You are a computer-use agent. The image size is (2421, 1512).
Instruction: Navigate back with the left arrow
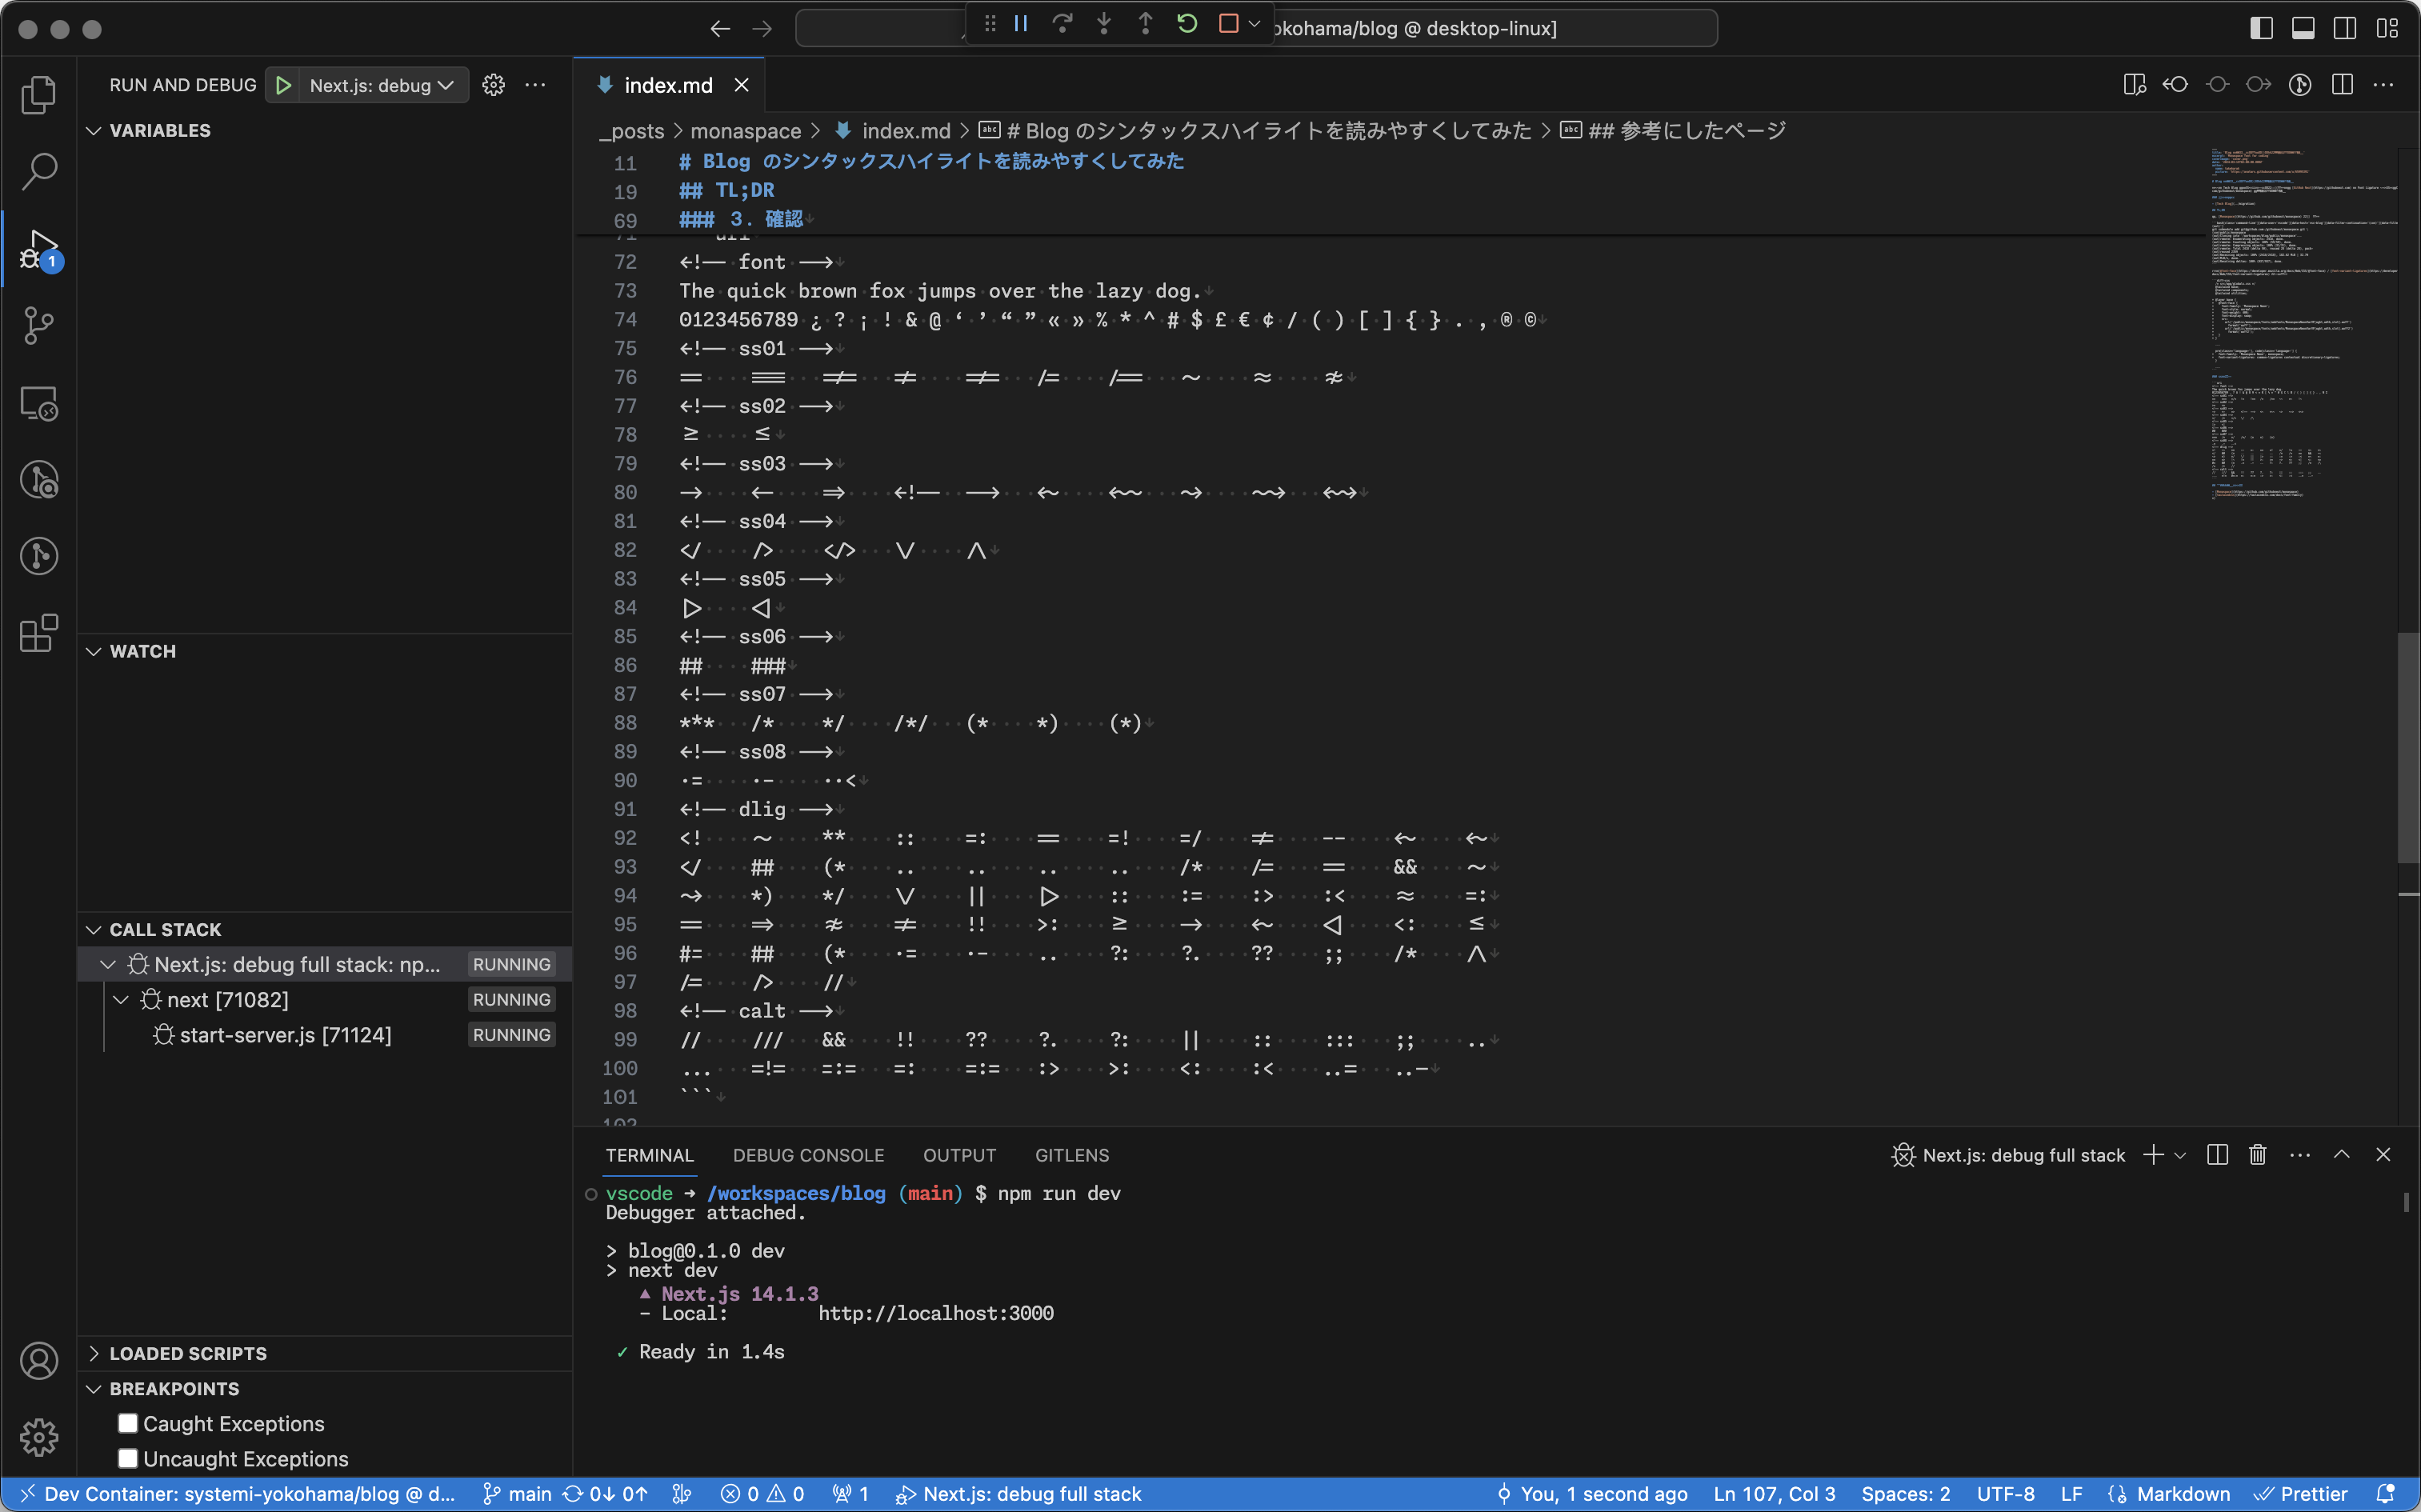point(720,28)
